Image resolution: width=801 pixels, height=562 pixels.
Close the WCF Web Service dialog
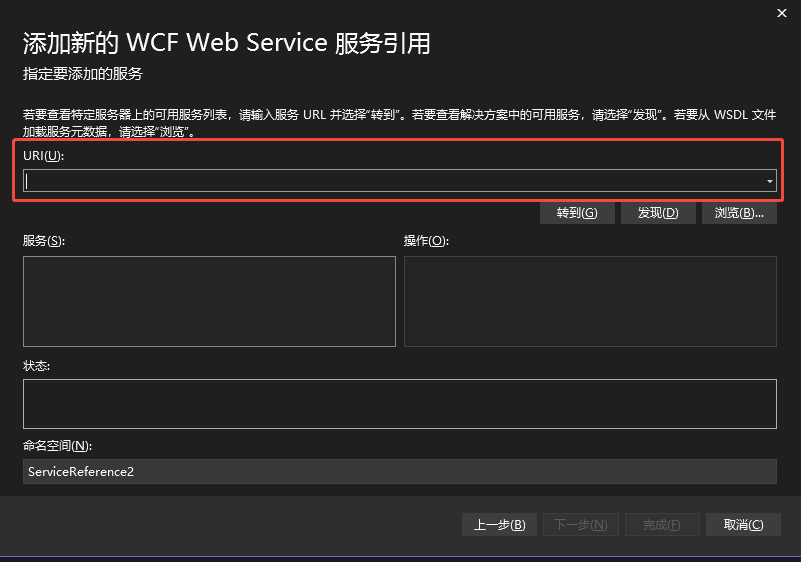click(782, 13)
